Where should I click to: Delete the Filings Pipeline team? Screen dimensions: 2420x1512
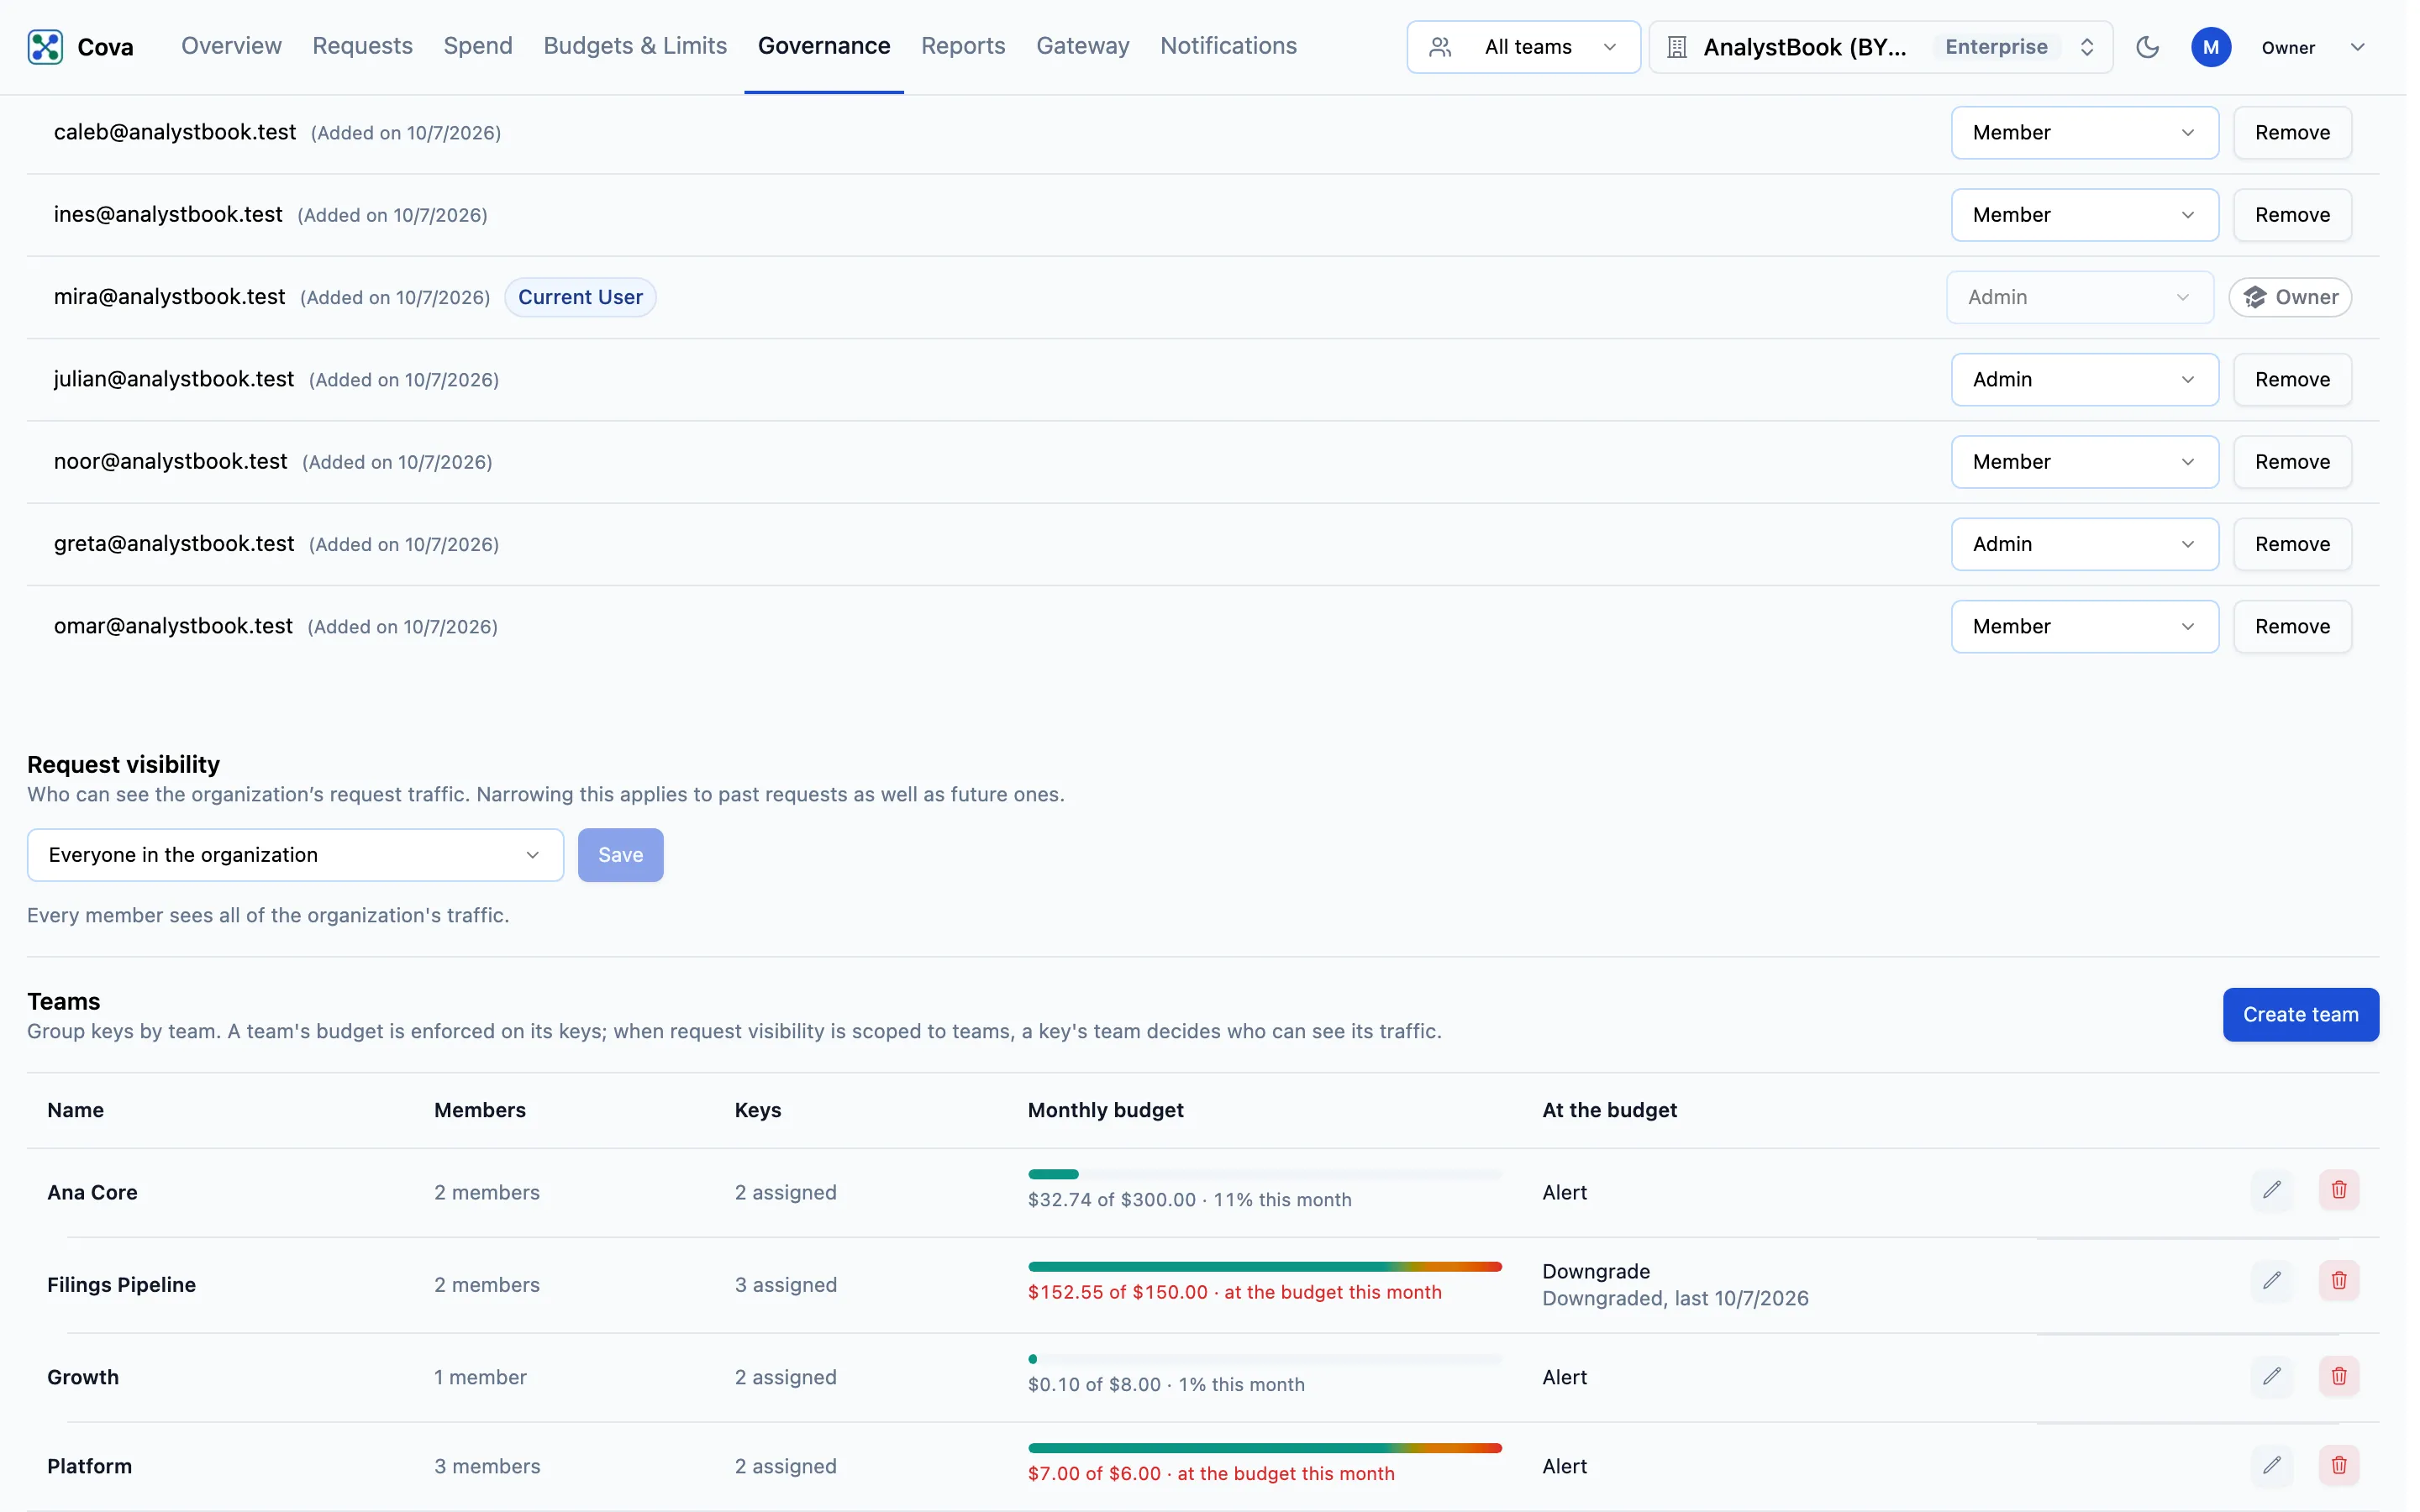pyautogui.click(x=2339, y=1281)
